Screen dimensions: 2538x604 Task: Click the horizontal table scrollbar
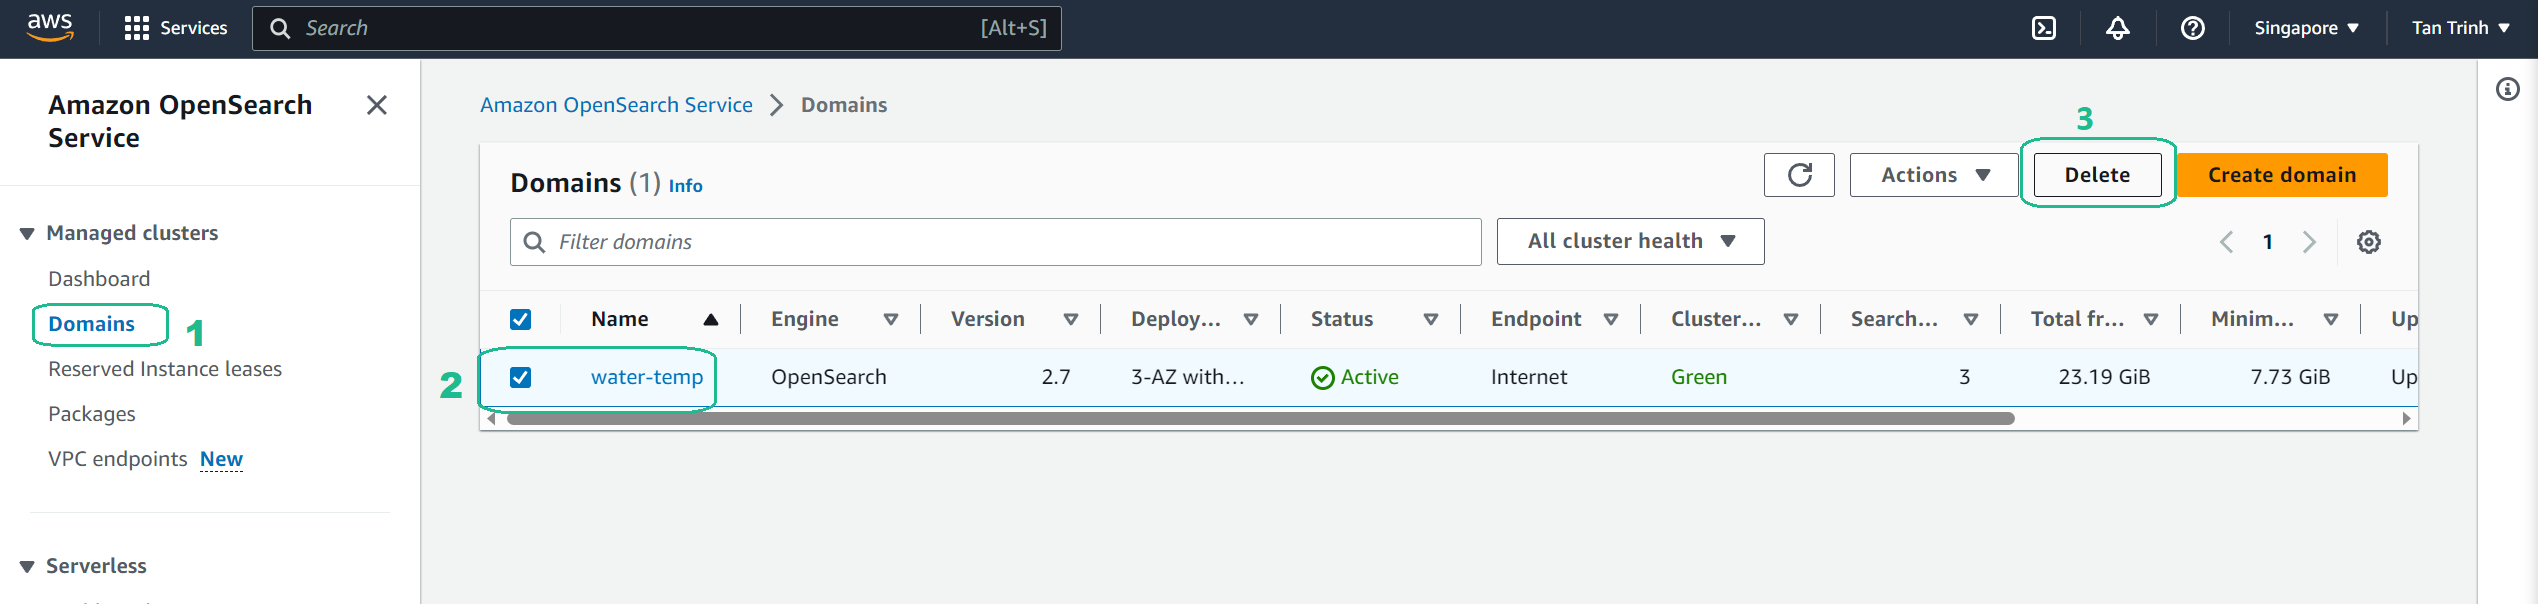1260,419
